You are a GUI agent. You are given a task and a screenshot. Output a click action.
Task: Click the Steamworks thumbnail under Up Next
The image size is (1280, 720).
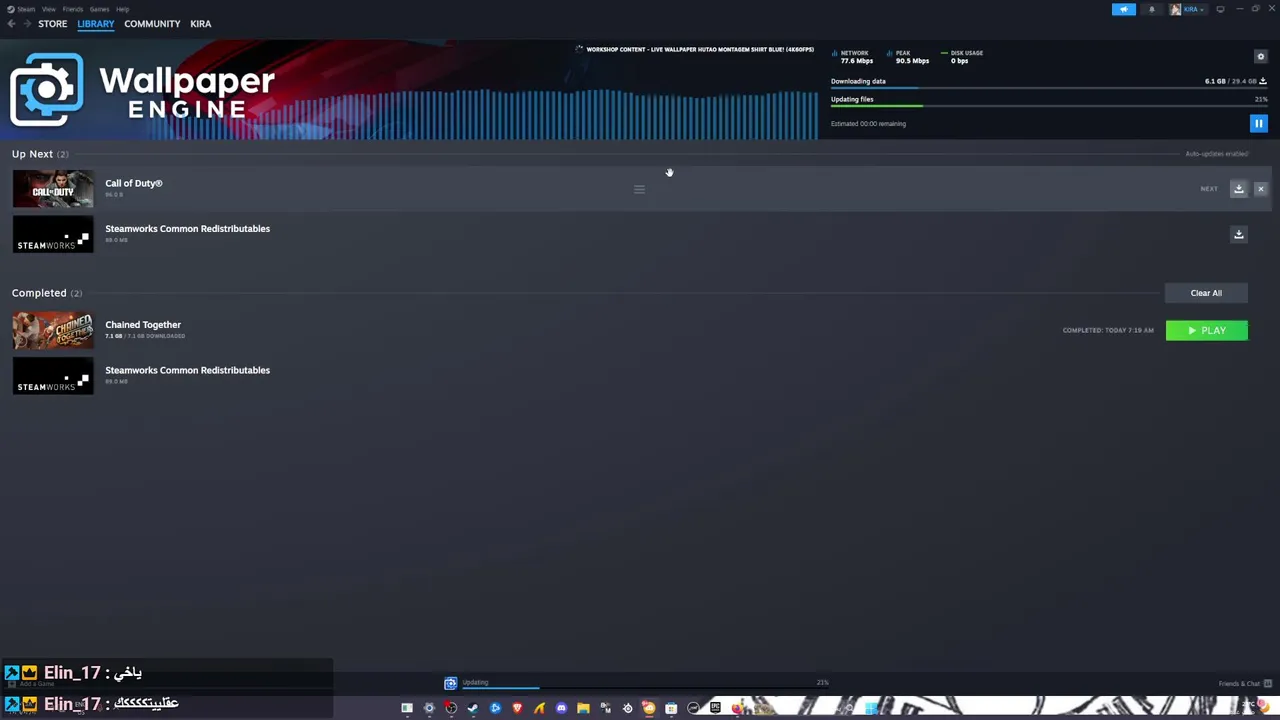pos(53,234)
